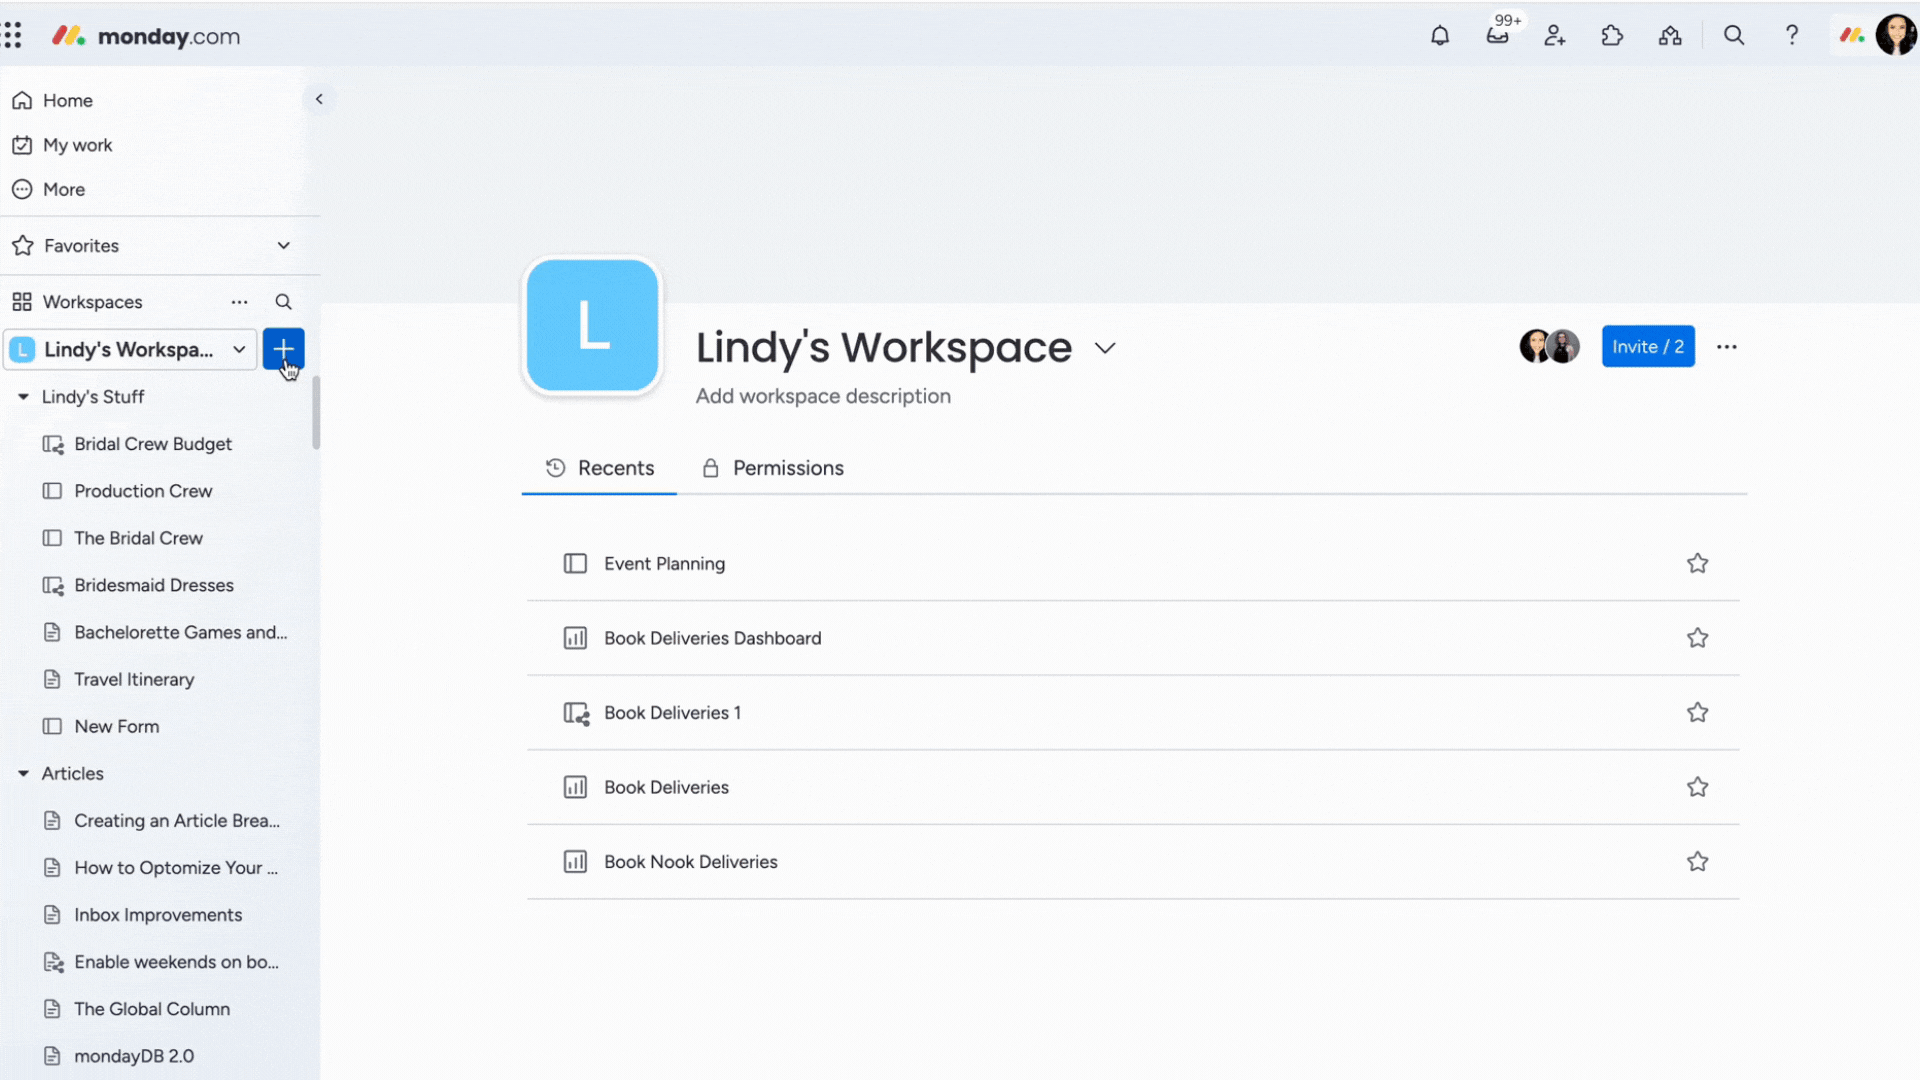Open Book Nook Deliveries from recents
1920x1080 pixels.
[x=690, y=862]
